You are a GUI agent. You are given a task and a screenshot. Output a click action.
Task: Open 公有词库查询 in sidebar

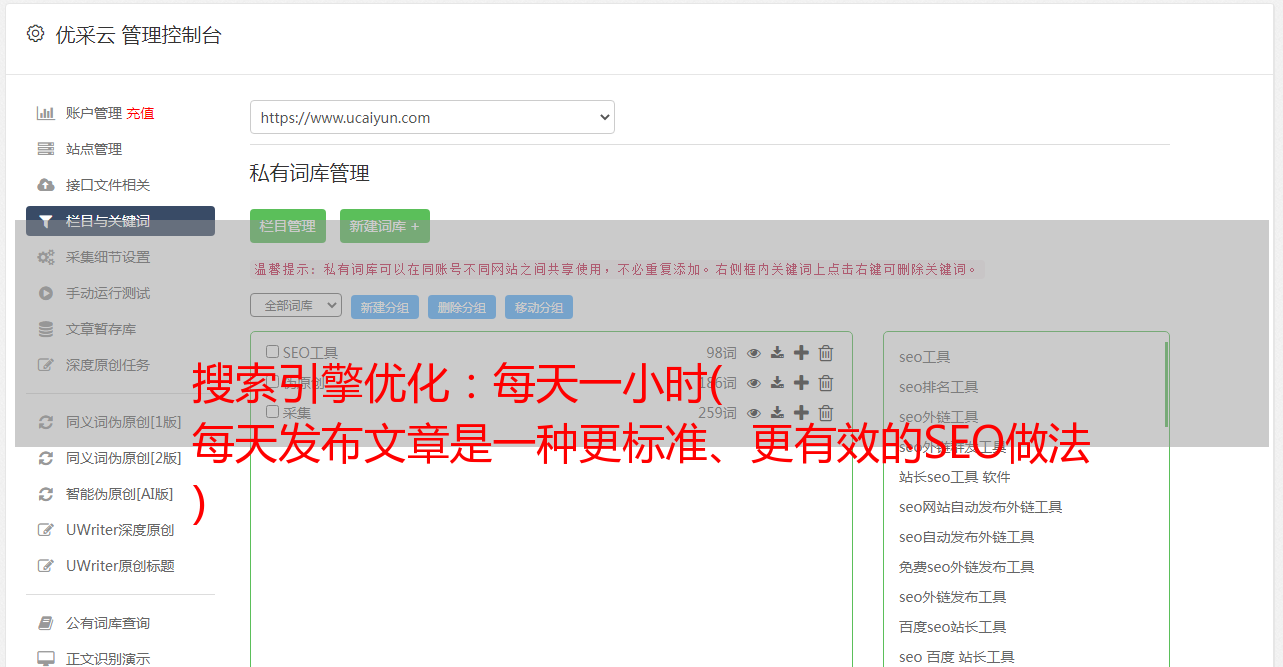tap(108, 623)
